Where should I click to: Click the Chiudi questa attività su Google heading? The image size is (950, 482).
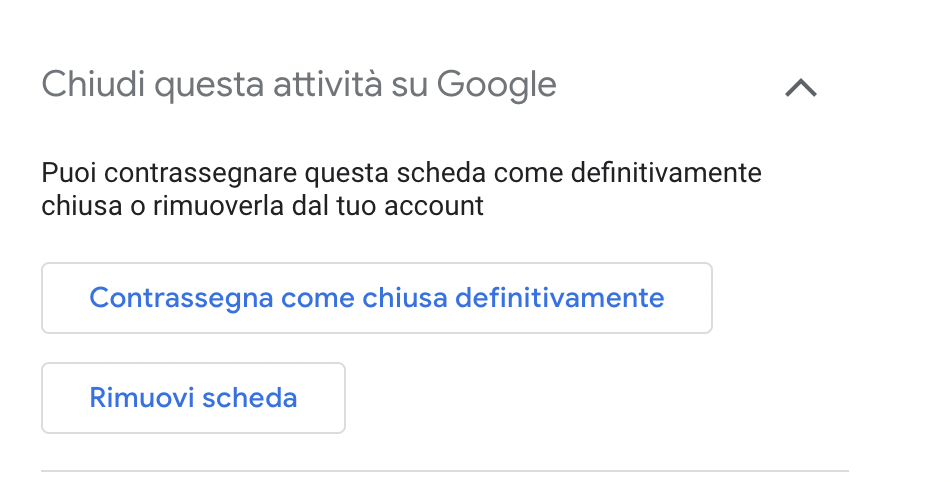pos(299,85)
